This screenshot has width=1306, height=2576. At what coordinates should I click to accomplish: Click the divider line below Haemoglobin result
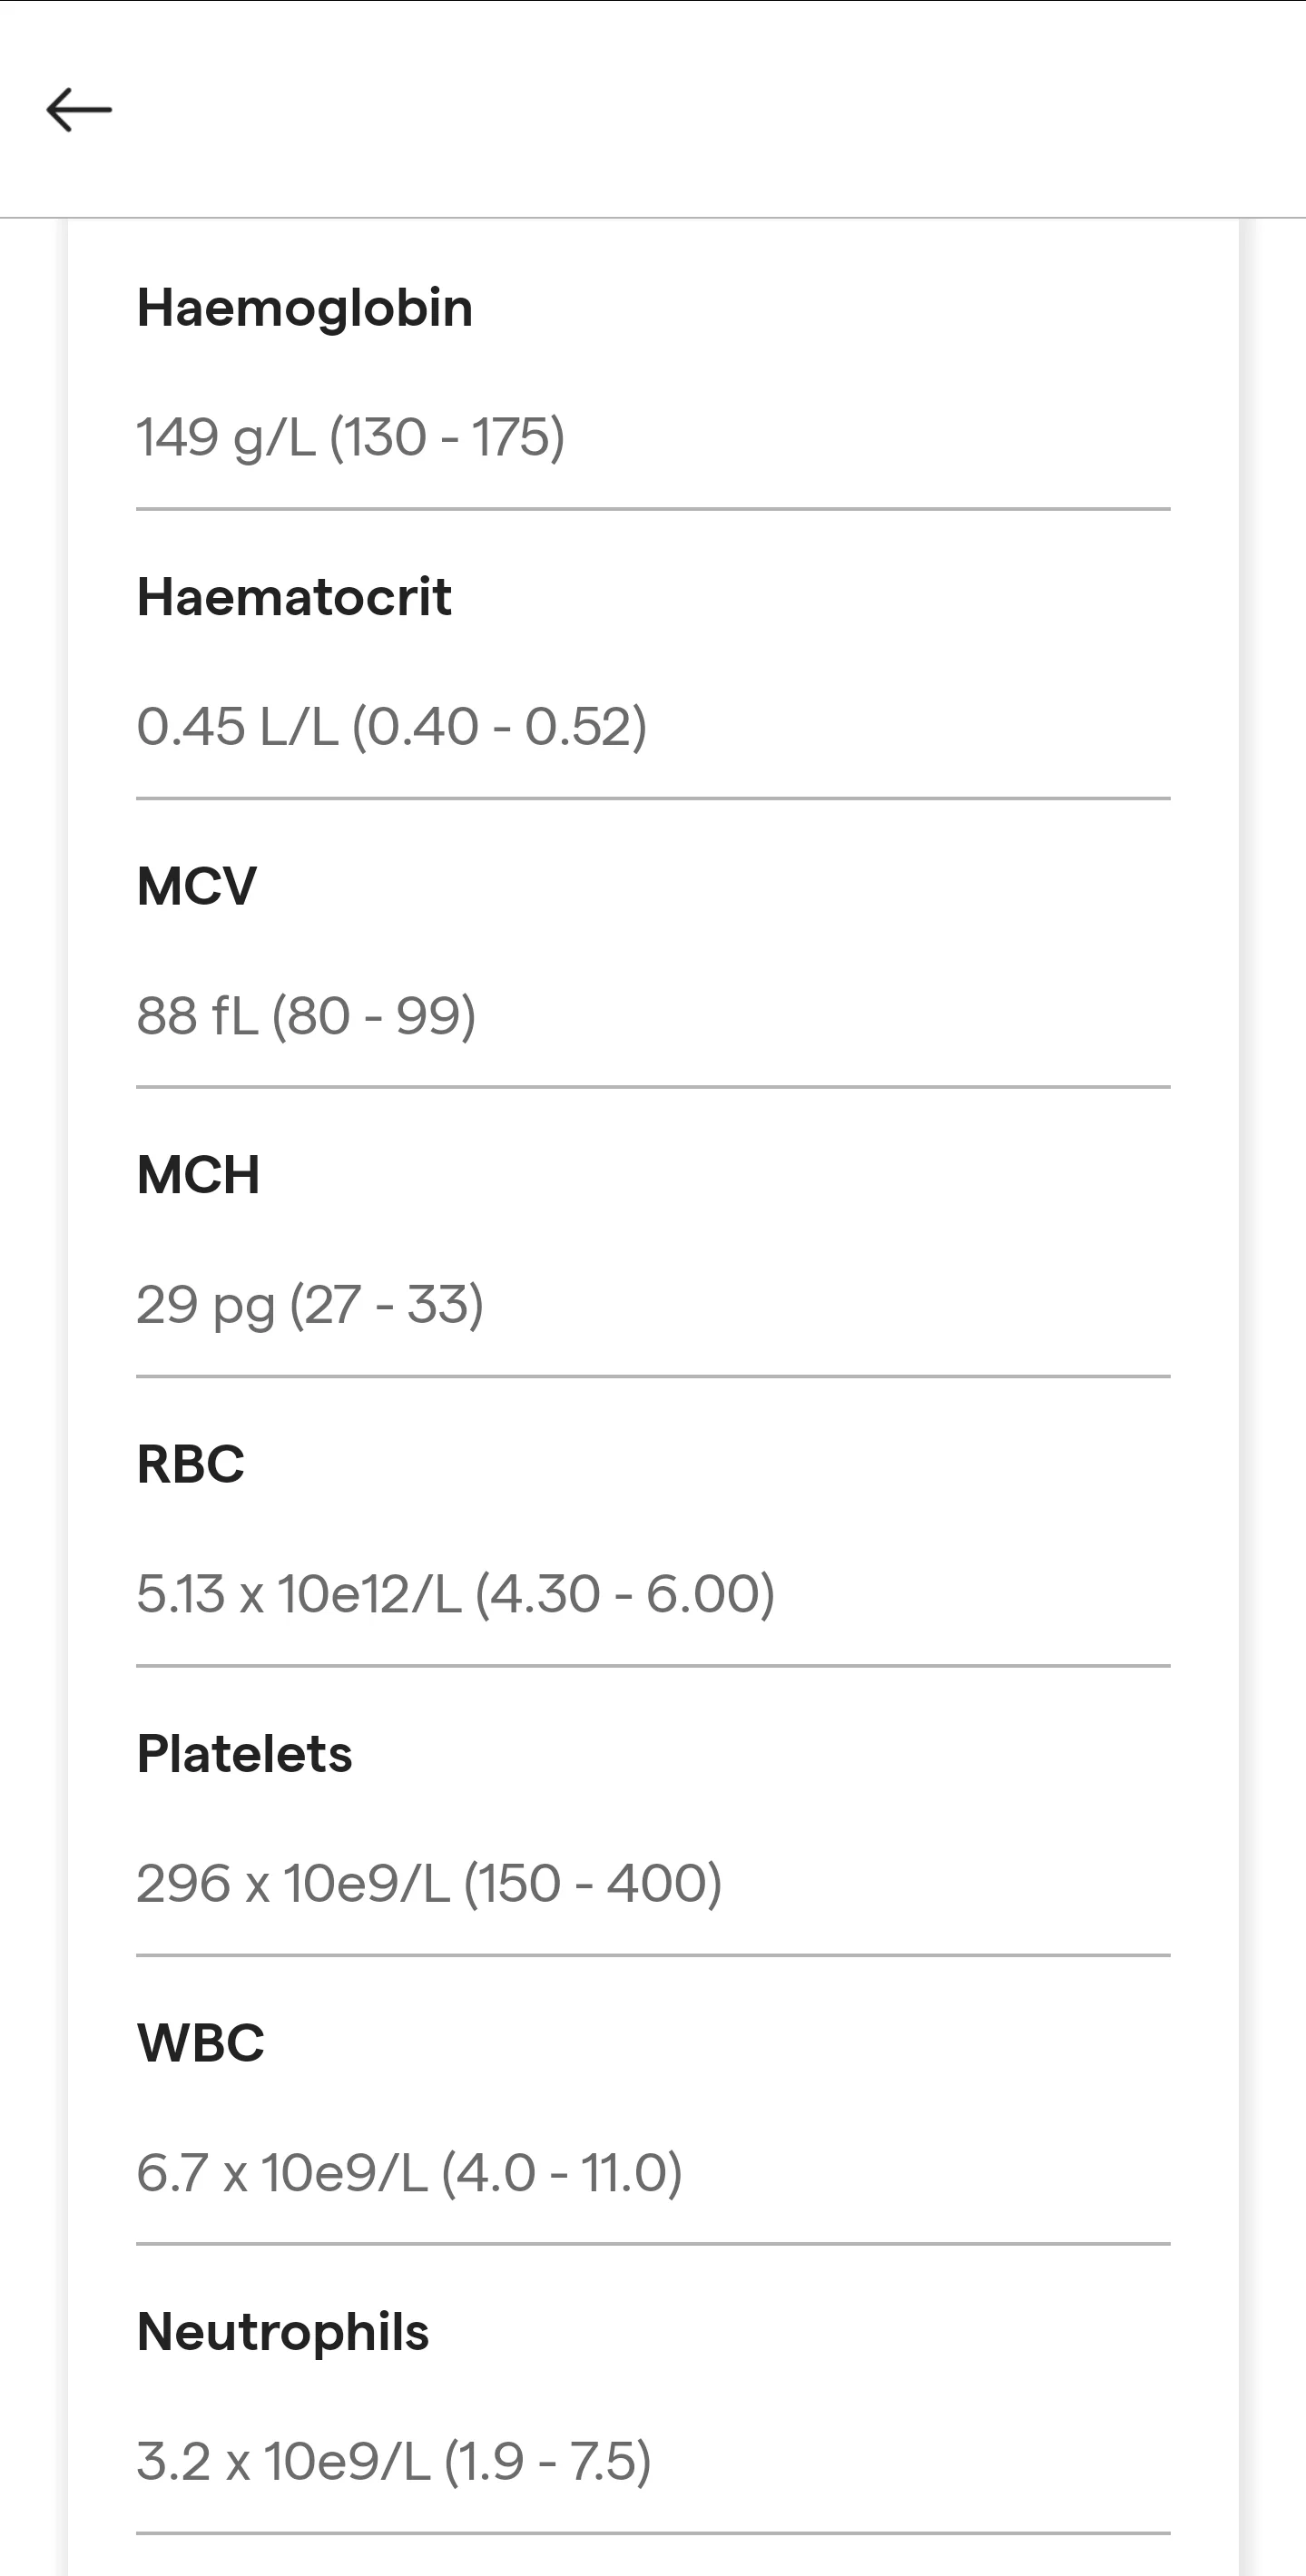click(x=653, y=509)
